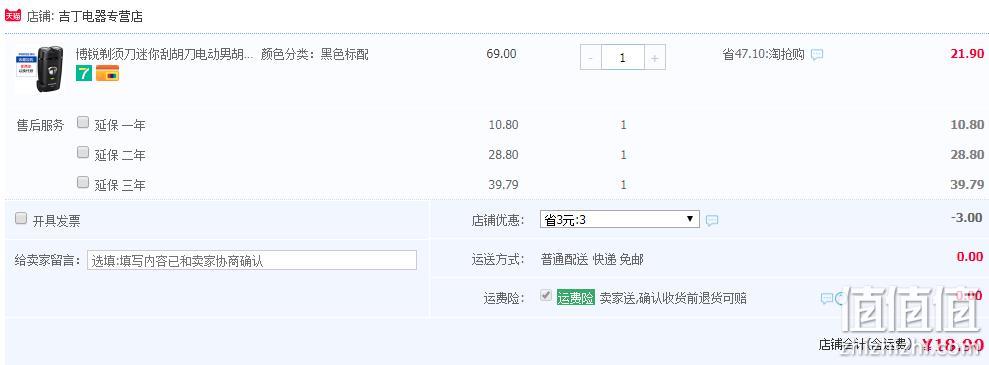This screenshot has width=989, height=365.
Task: Toggle the 运费险 checked checkbox
Action: pyautogui.click(x=546, y=296)
